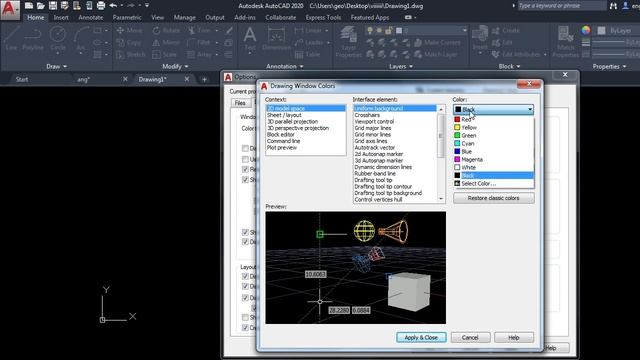Click the Save floppy disk icon
The image size is (640, 360).
point(53,6)
